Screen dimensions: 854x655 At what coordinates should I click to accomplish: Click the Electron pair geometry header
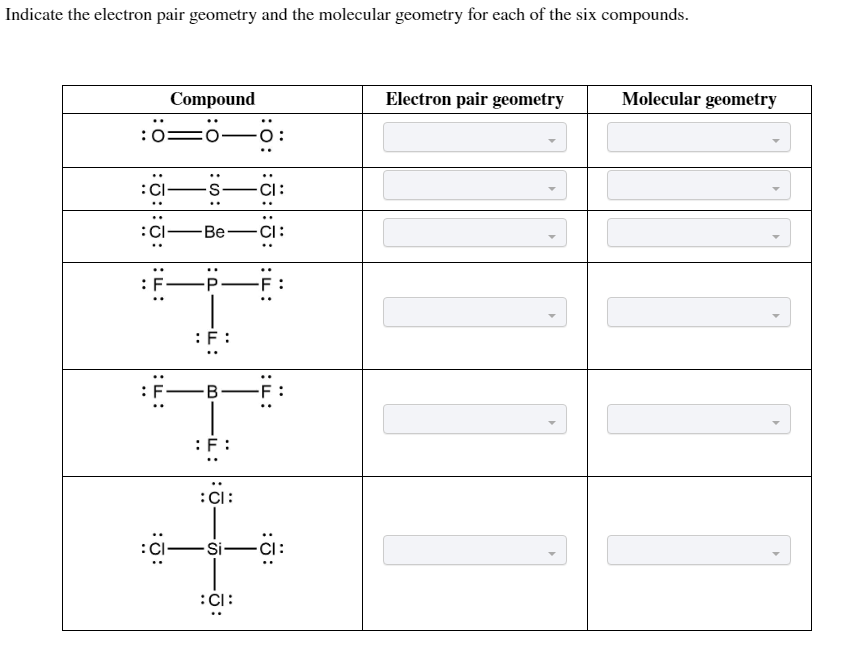pos(474,99)
